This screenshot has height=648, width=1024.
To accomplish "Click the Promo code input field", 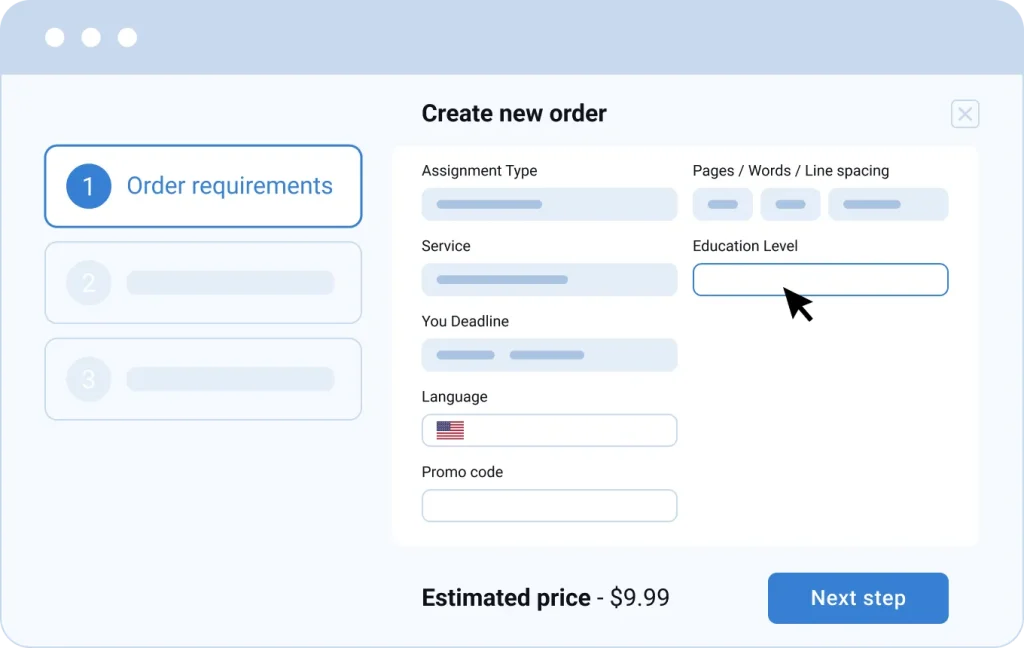I will click(549, 506).
